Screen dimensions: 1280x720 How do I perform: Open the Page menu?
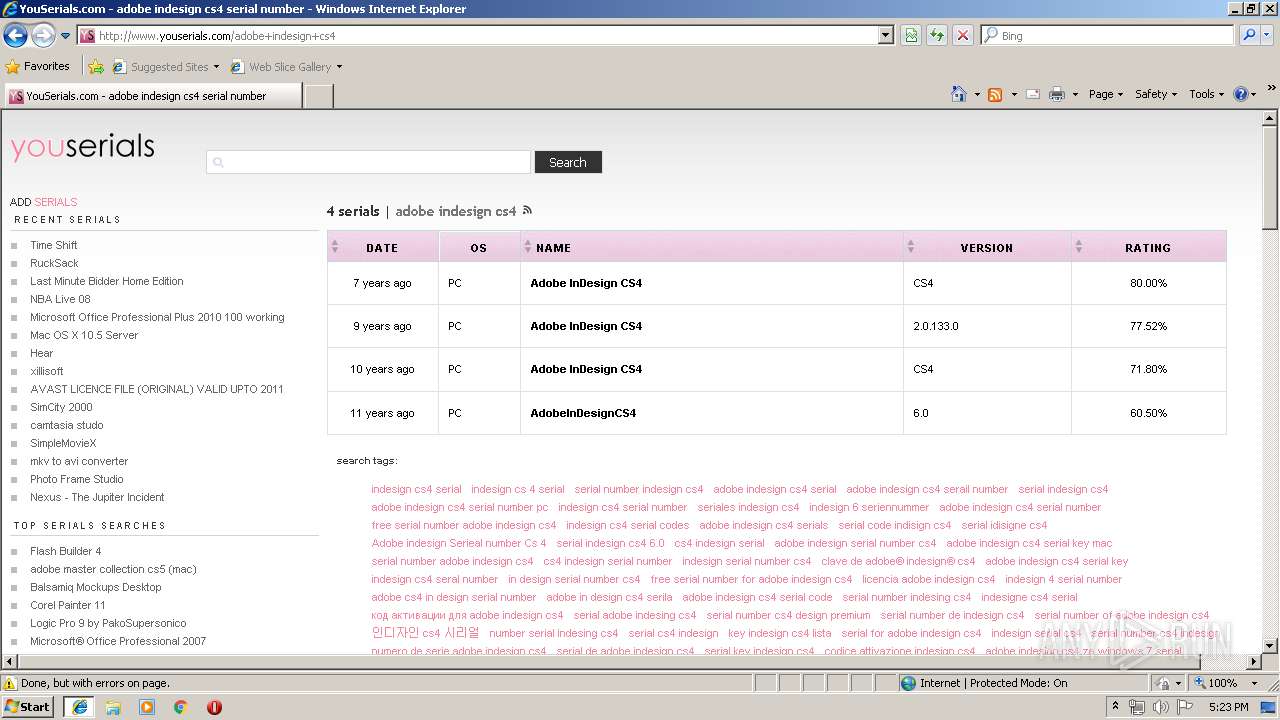pyautogui.click(x=1106, y=94)
